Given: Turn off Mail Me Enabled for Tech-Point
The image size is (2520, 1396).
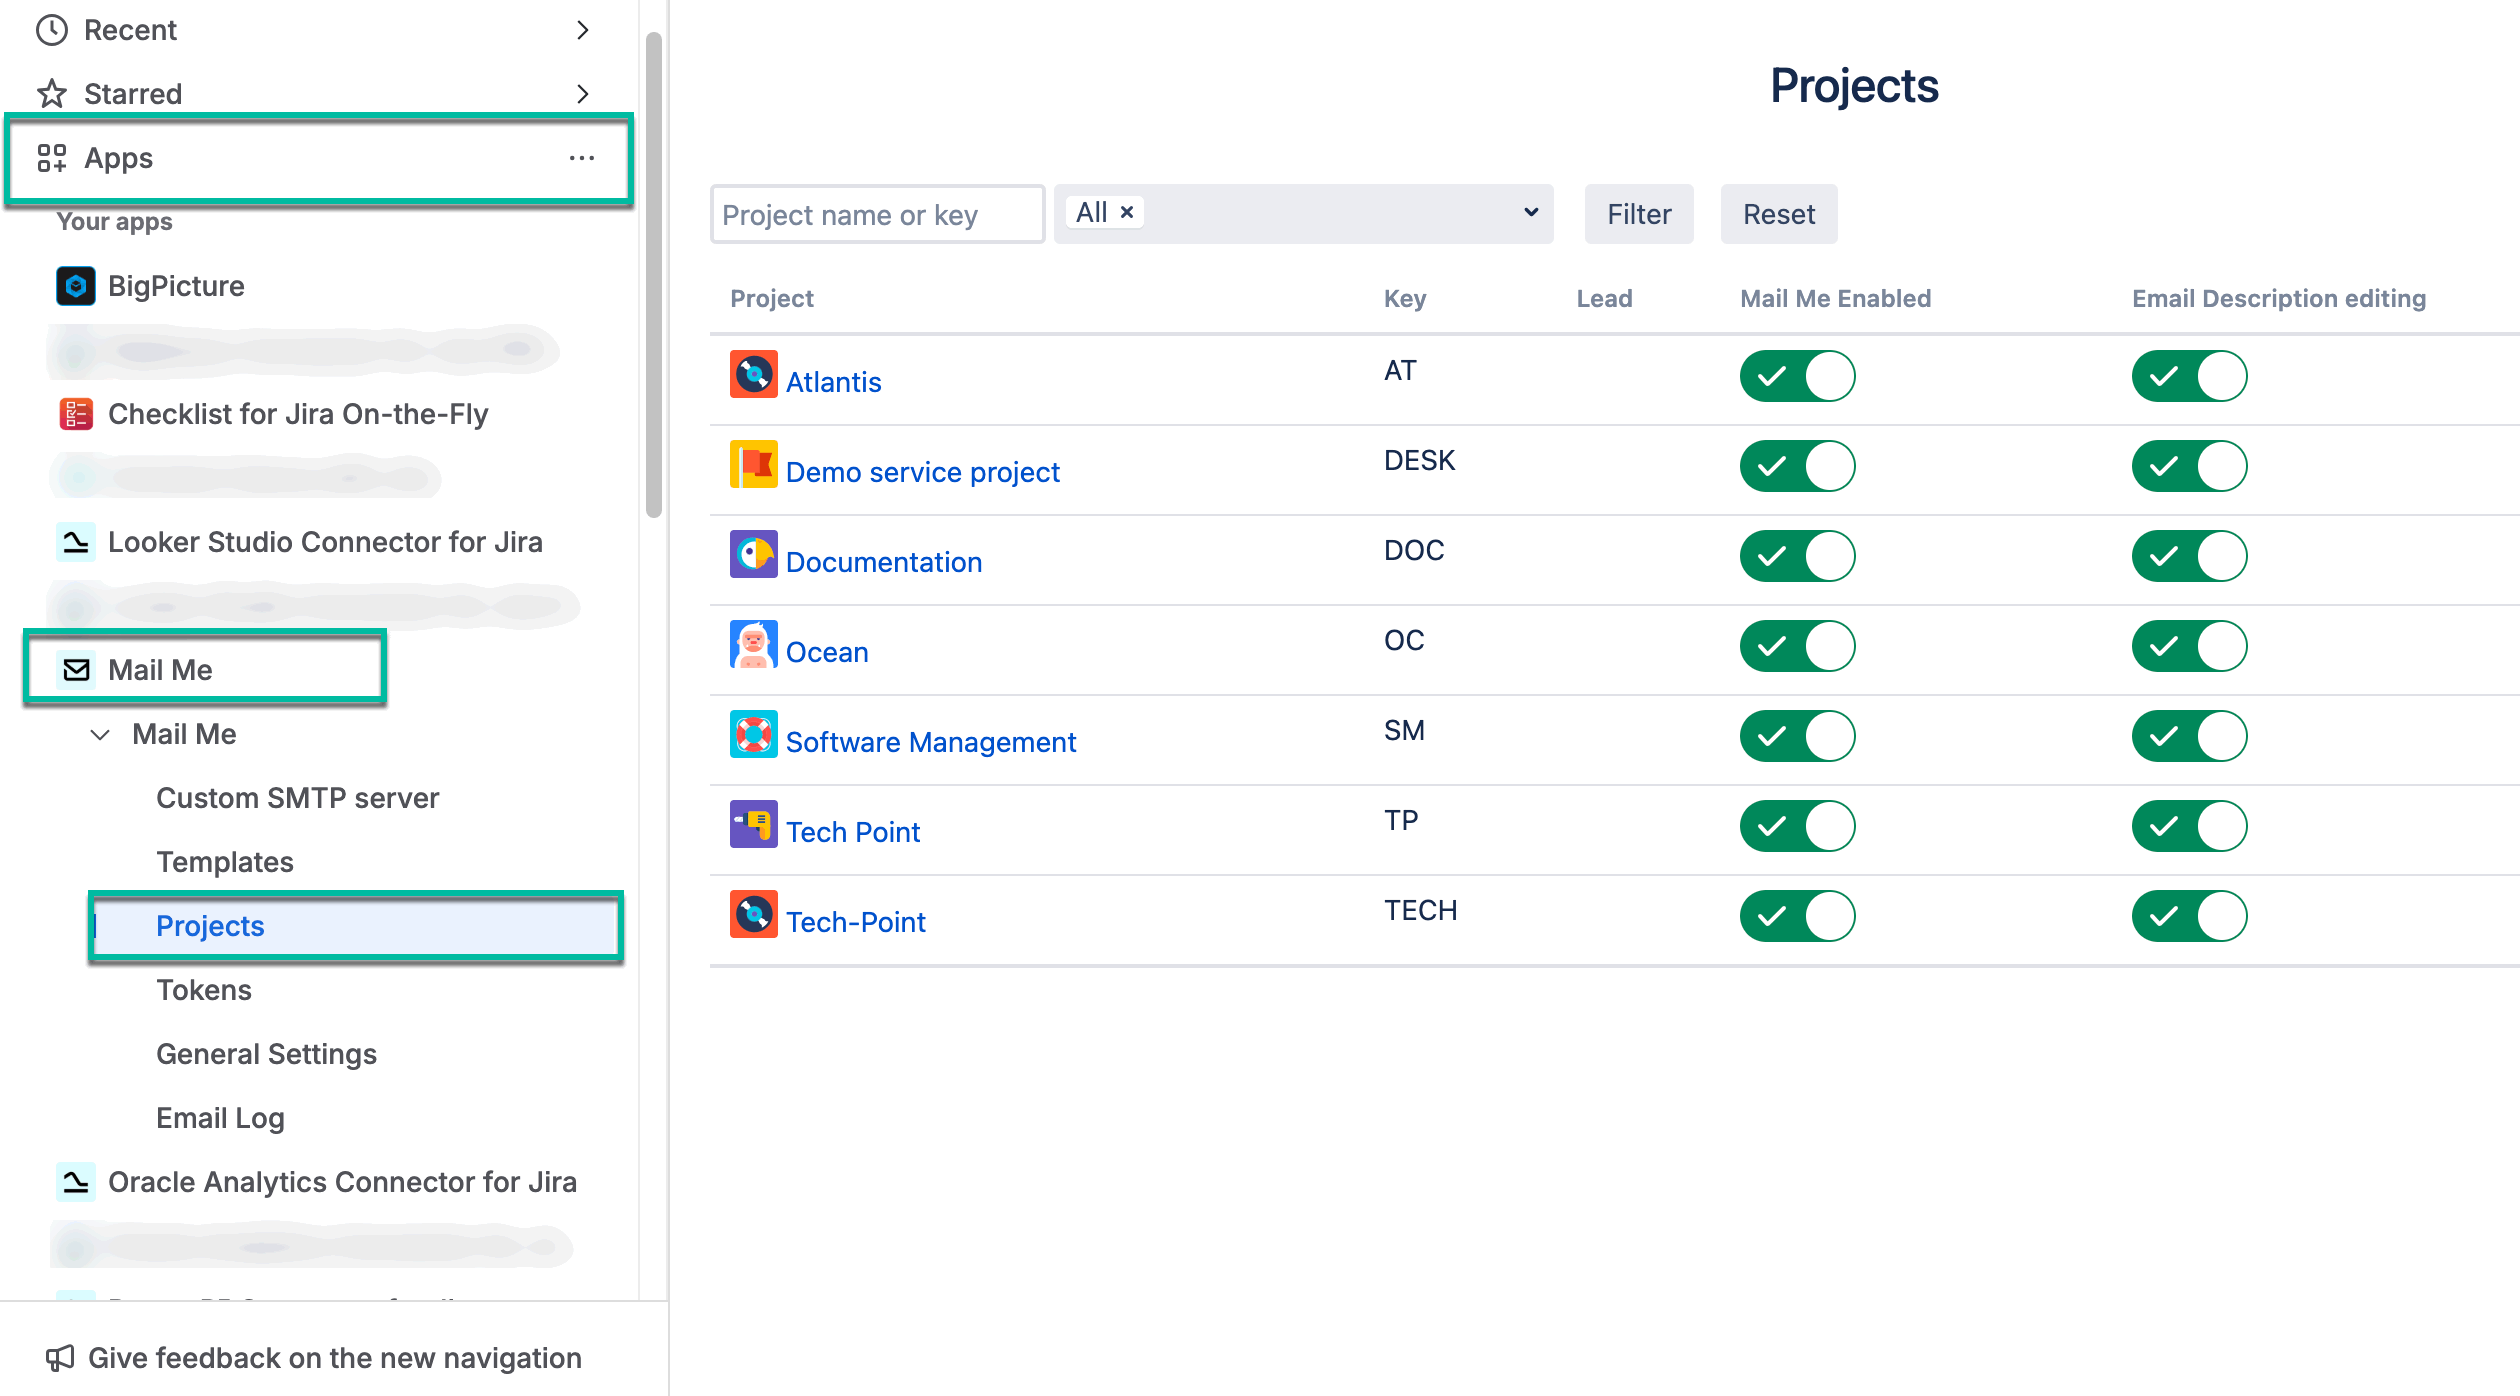Looking at the screenshot, I should pos(1797,916).
